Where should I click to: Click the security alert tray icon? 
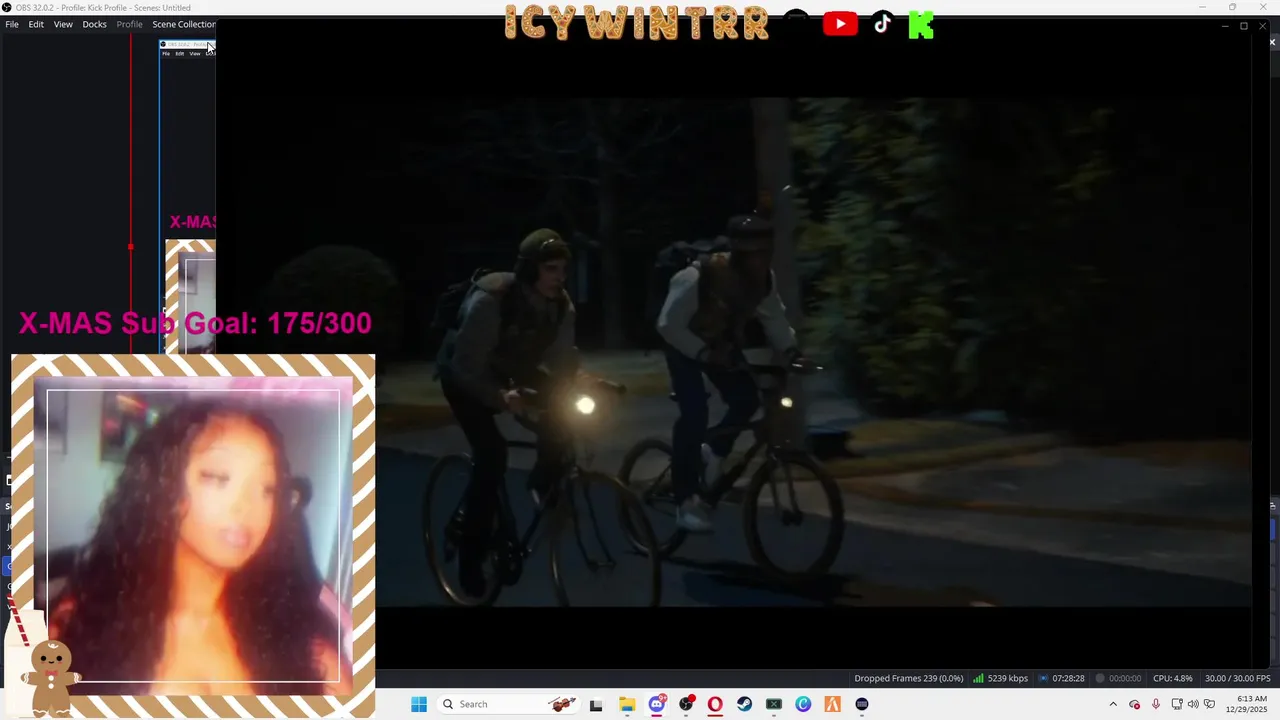(x=1134, y=704)
